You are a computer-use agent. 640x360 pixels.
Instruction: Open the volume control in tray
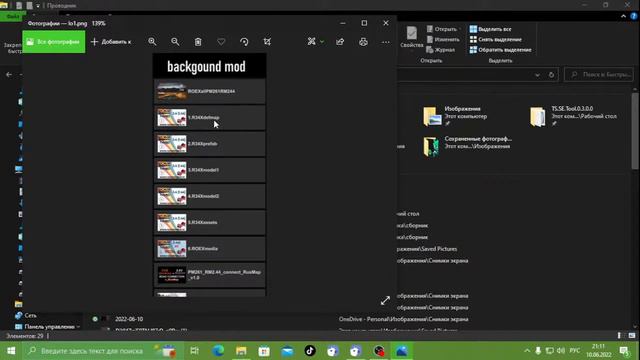pyautogui.click(x=561, y=351)
